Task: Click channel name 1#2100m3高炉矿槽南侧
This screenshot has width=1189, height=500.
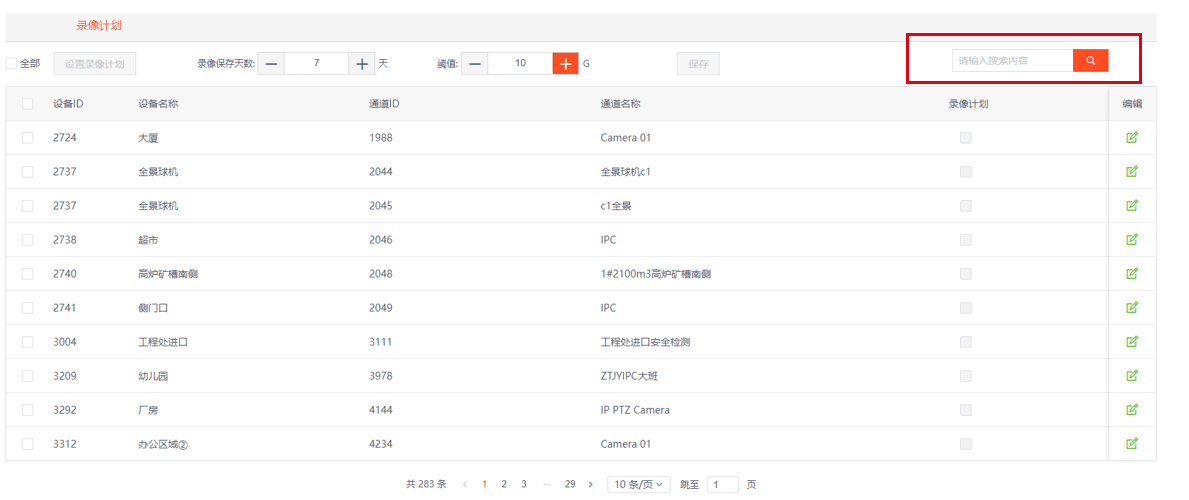Action: (655, 274)
